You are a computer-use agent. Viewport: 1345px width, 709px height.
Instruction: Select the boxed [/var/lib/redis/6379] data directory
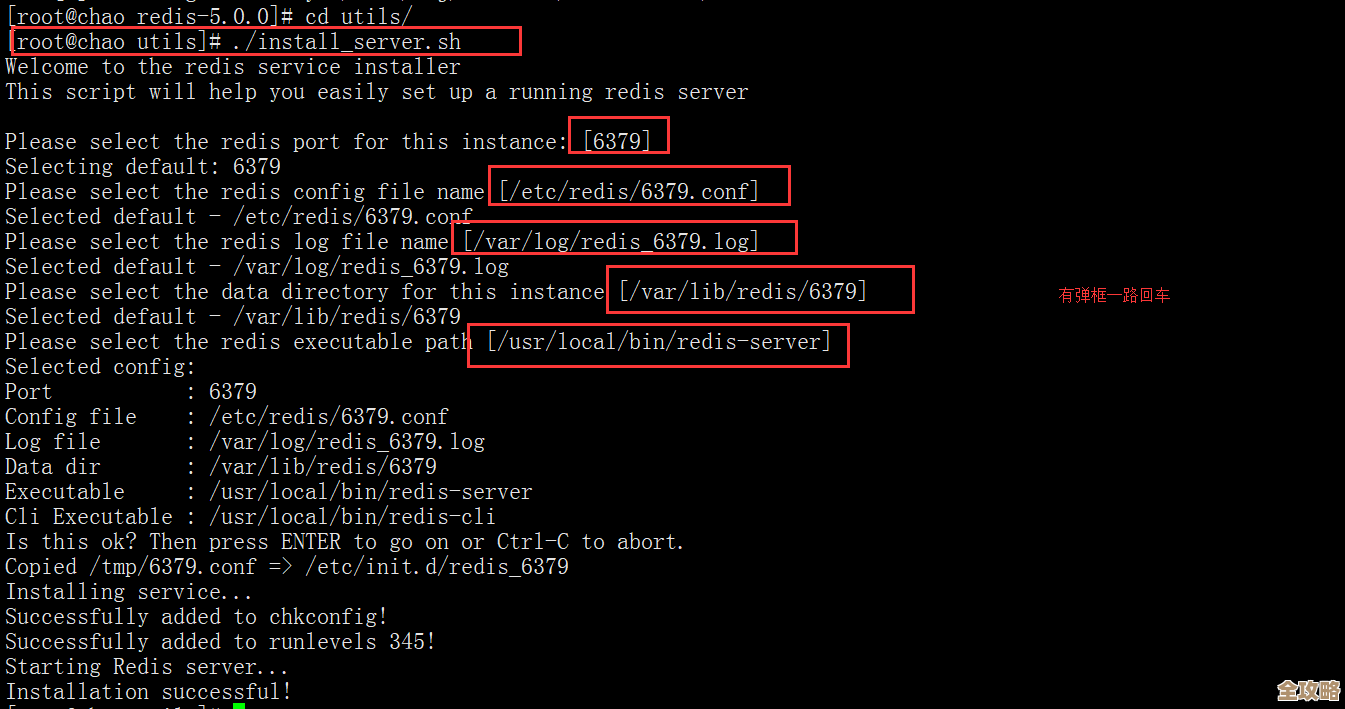[x=743, y=291]
